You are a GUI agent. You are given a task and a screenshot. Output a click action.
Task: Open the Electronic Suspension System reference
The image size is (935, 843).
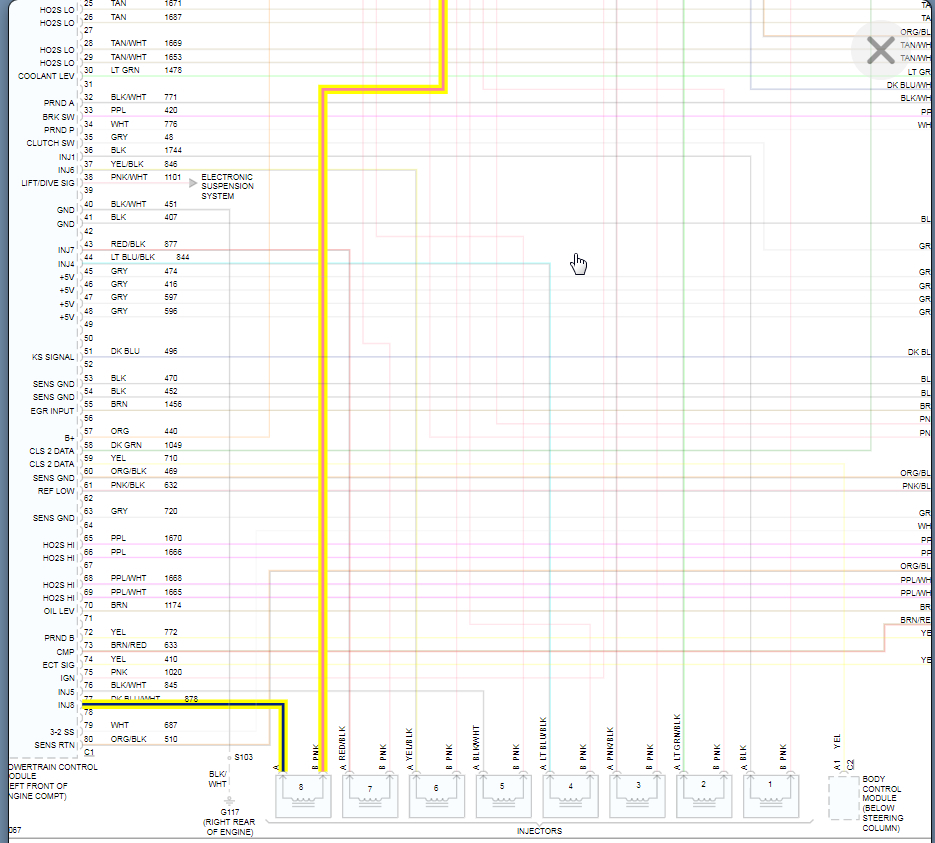point(227,187)
